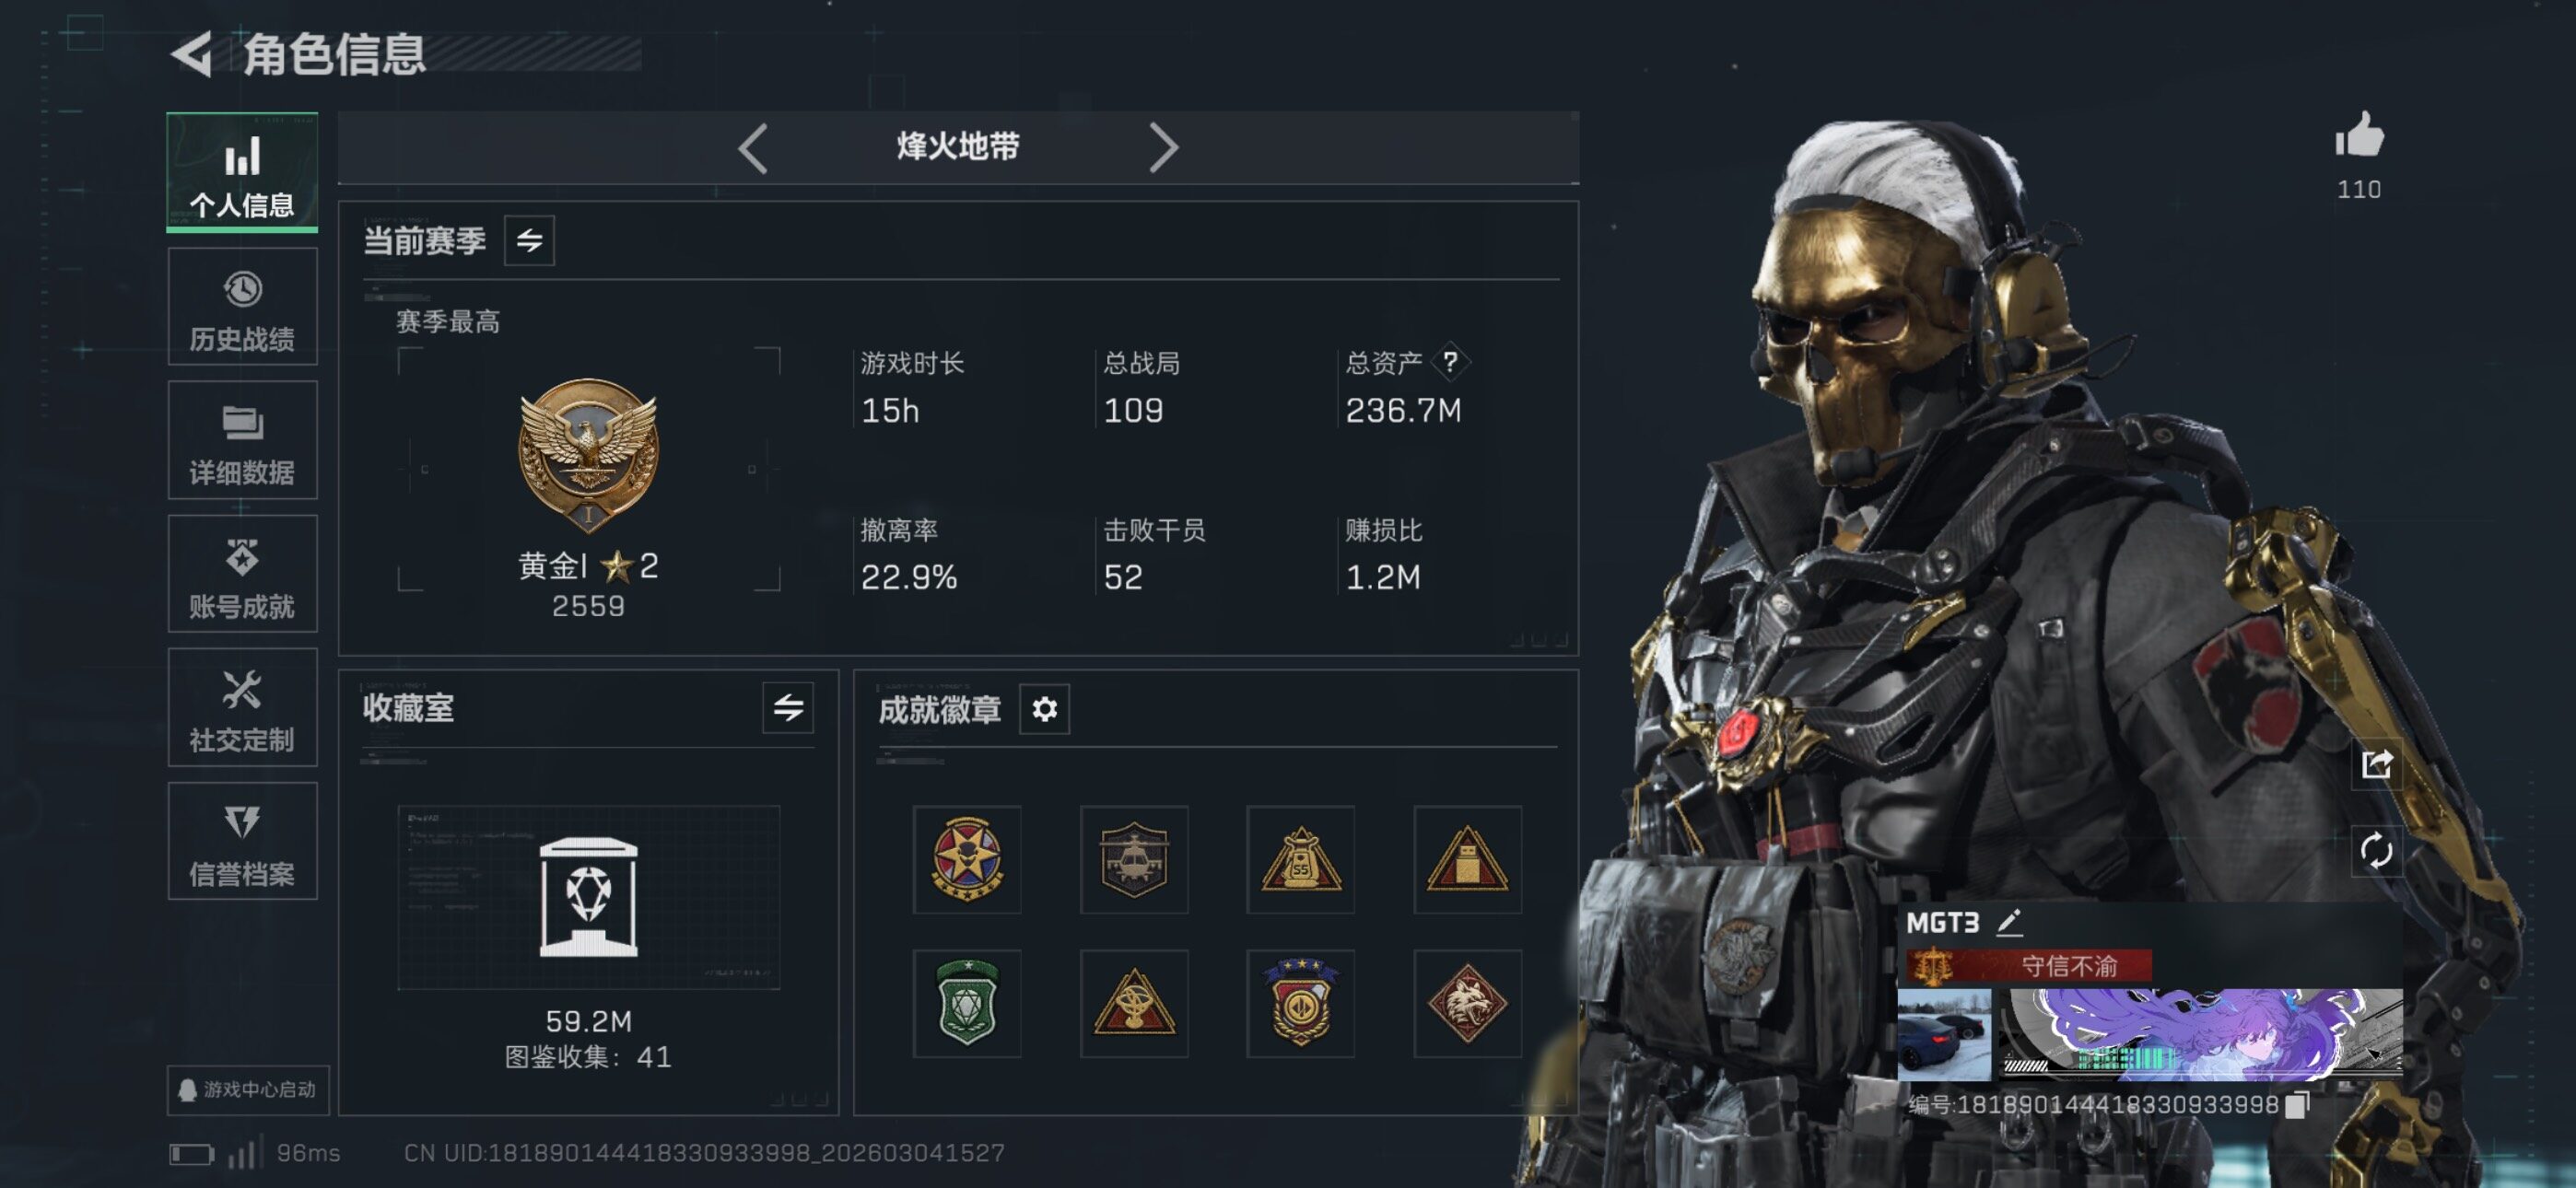Edit the MGT3 nickname with pencil icon
The height and width of the screenshot is (1188, 2576).
[2009, 922]
